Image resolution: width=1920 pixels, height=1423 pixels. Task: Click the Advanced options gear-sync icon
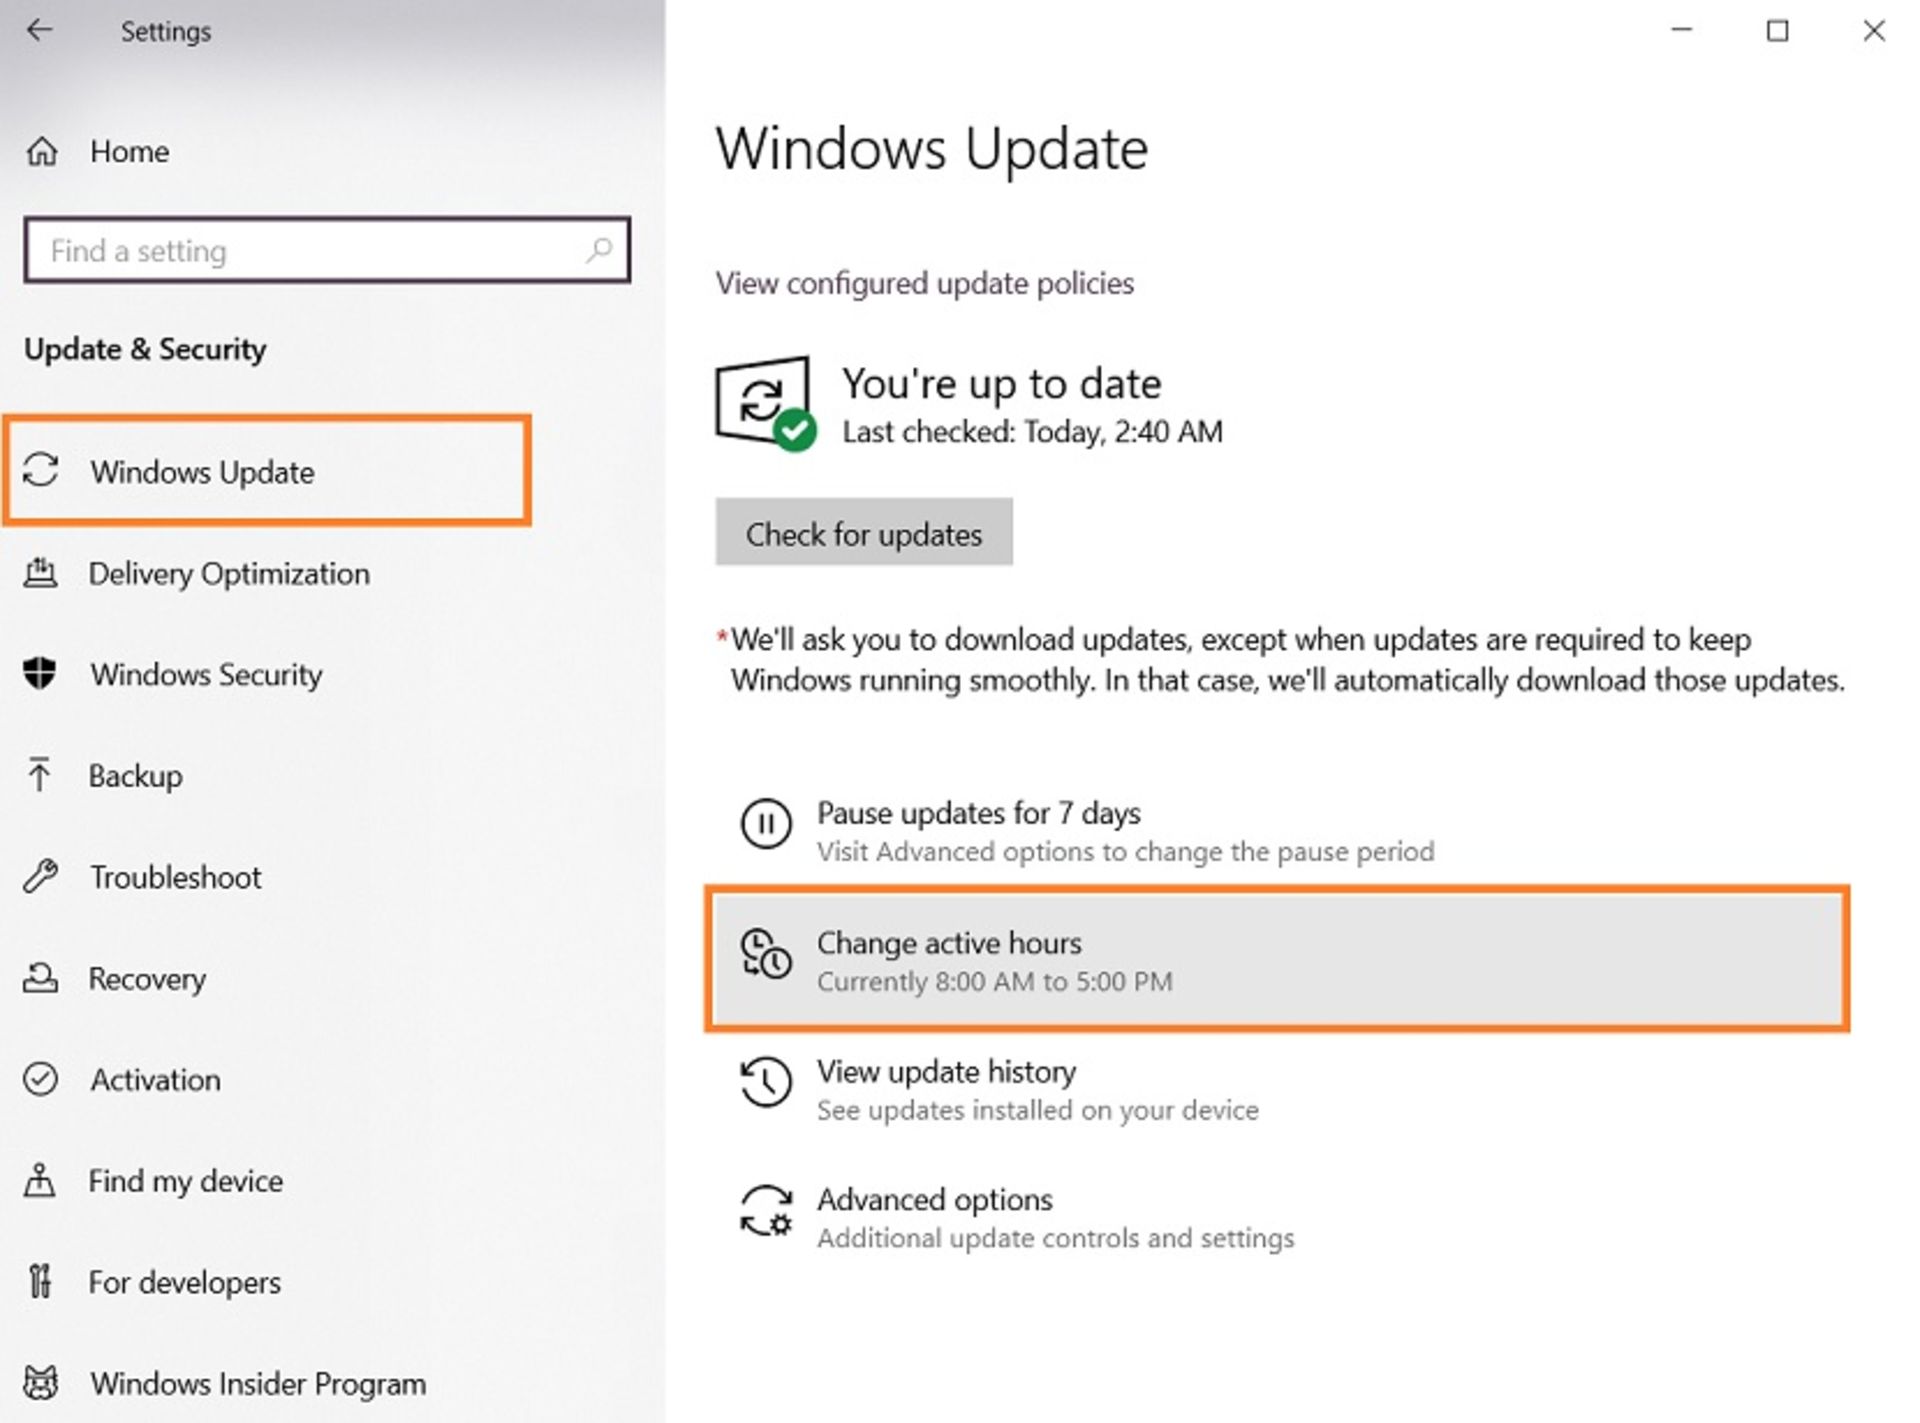tap(767, 1210)
